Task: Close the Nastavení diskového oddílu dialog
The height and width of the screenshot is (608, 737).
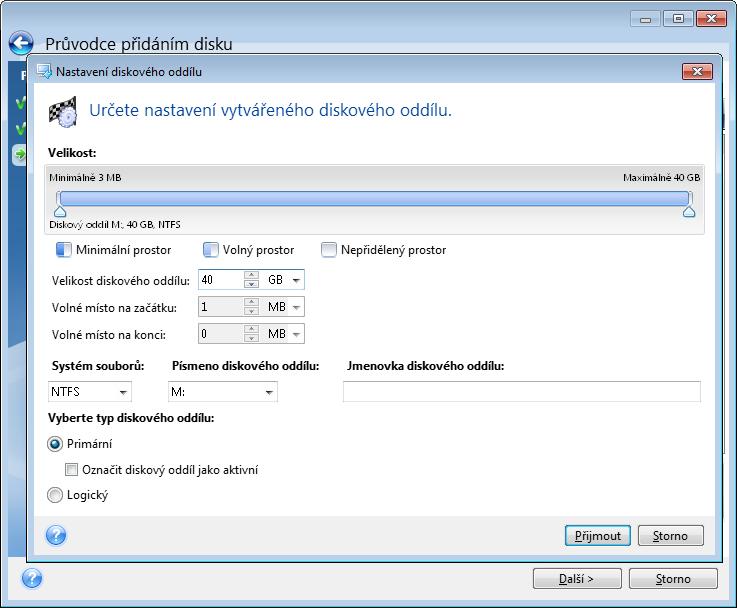Action: pyautogui.click(x=698, y=71)
